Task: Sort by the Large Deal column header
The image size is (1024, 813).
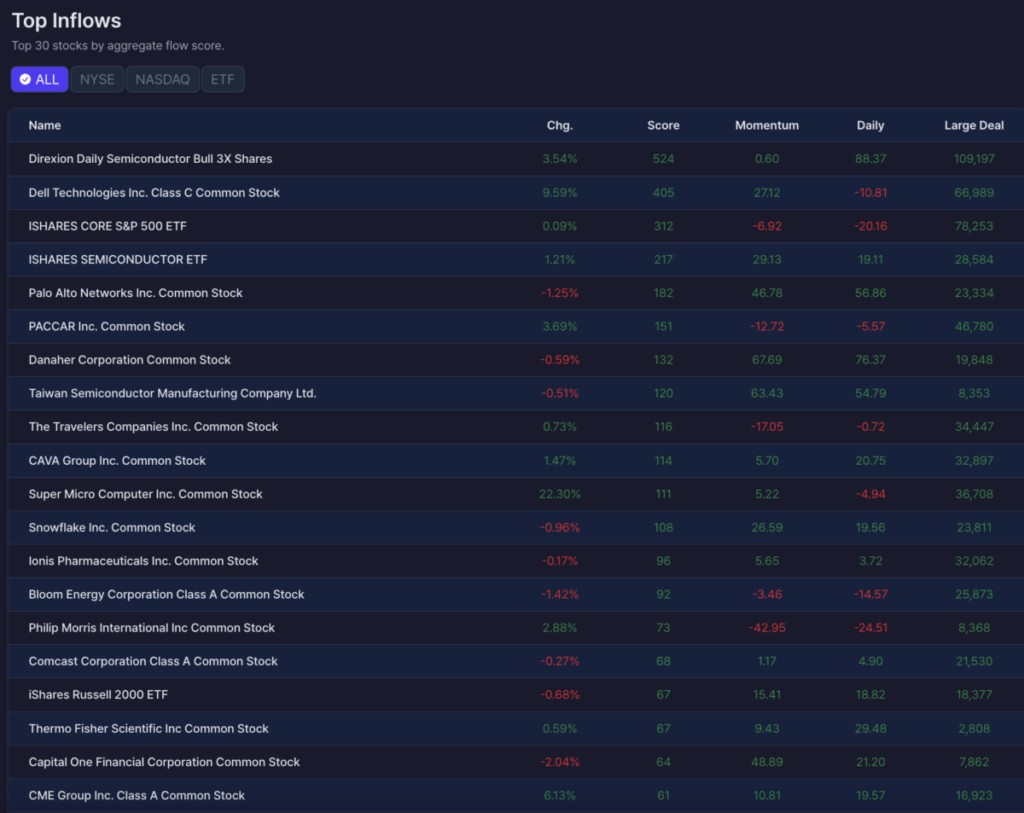Action: (x=974, y=125)
